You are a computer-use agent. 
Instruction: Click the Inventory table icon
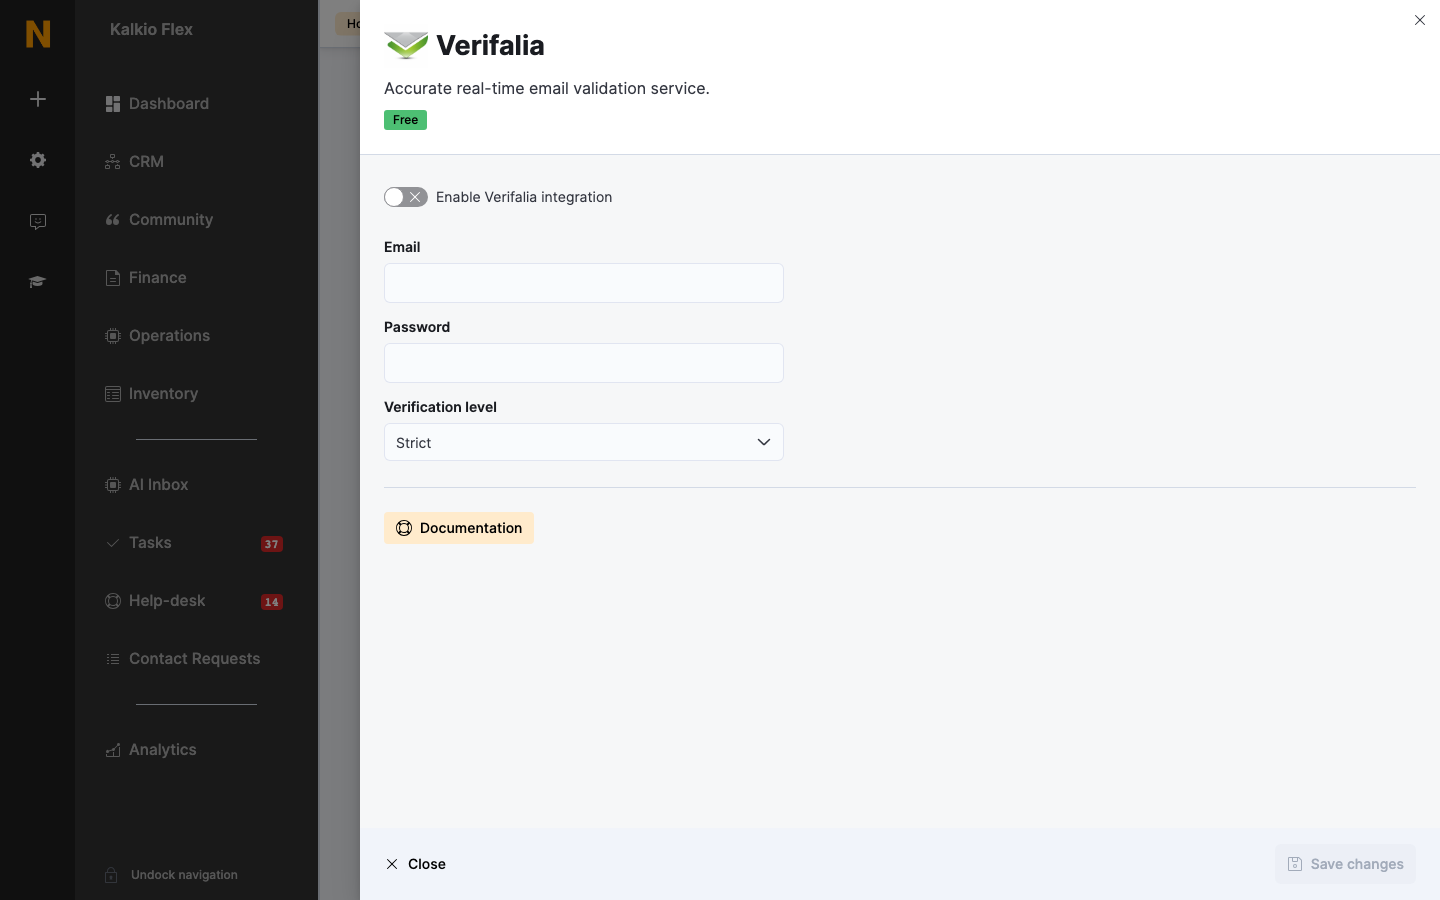pyautogui.click(x=113, y=394)
